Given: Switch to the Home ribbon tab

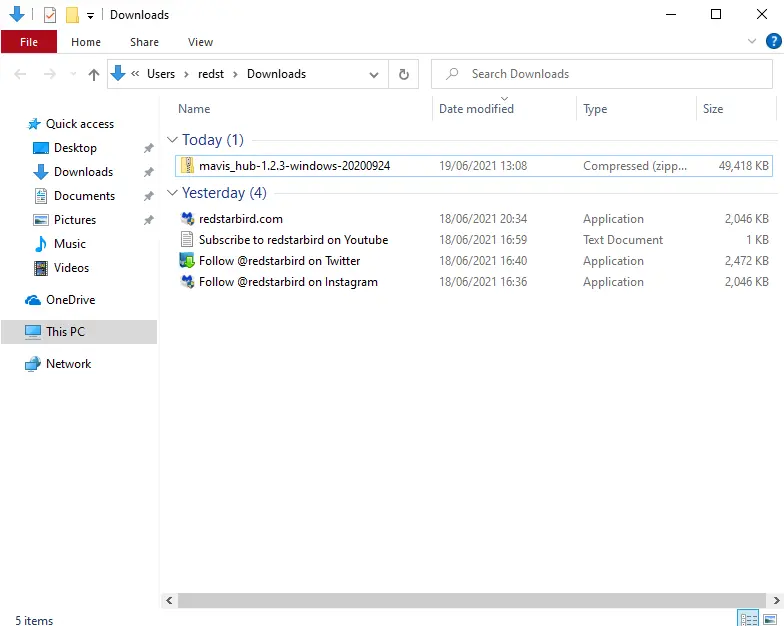Looking at the screenshot, I should tap(86, 42).
